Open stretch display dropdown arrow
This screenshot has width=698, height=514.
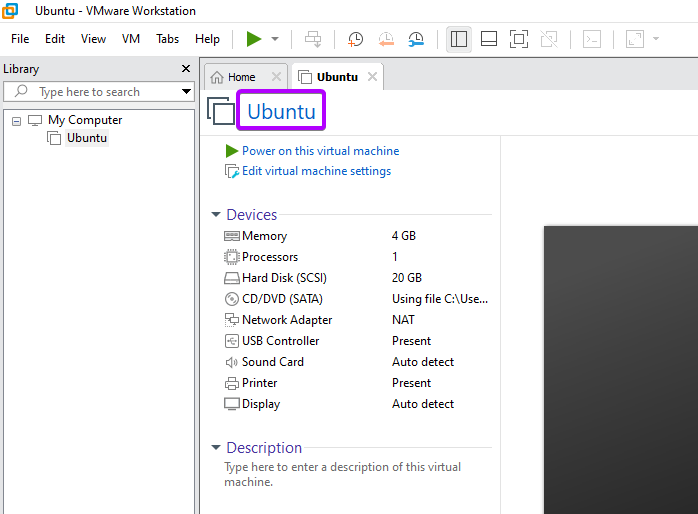point(656,39)
